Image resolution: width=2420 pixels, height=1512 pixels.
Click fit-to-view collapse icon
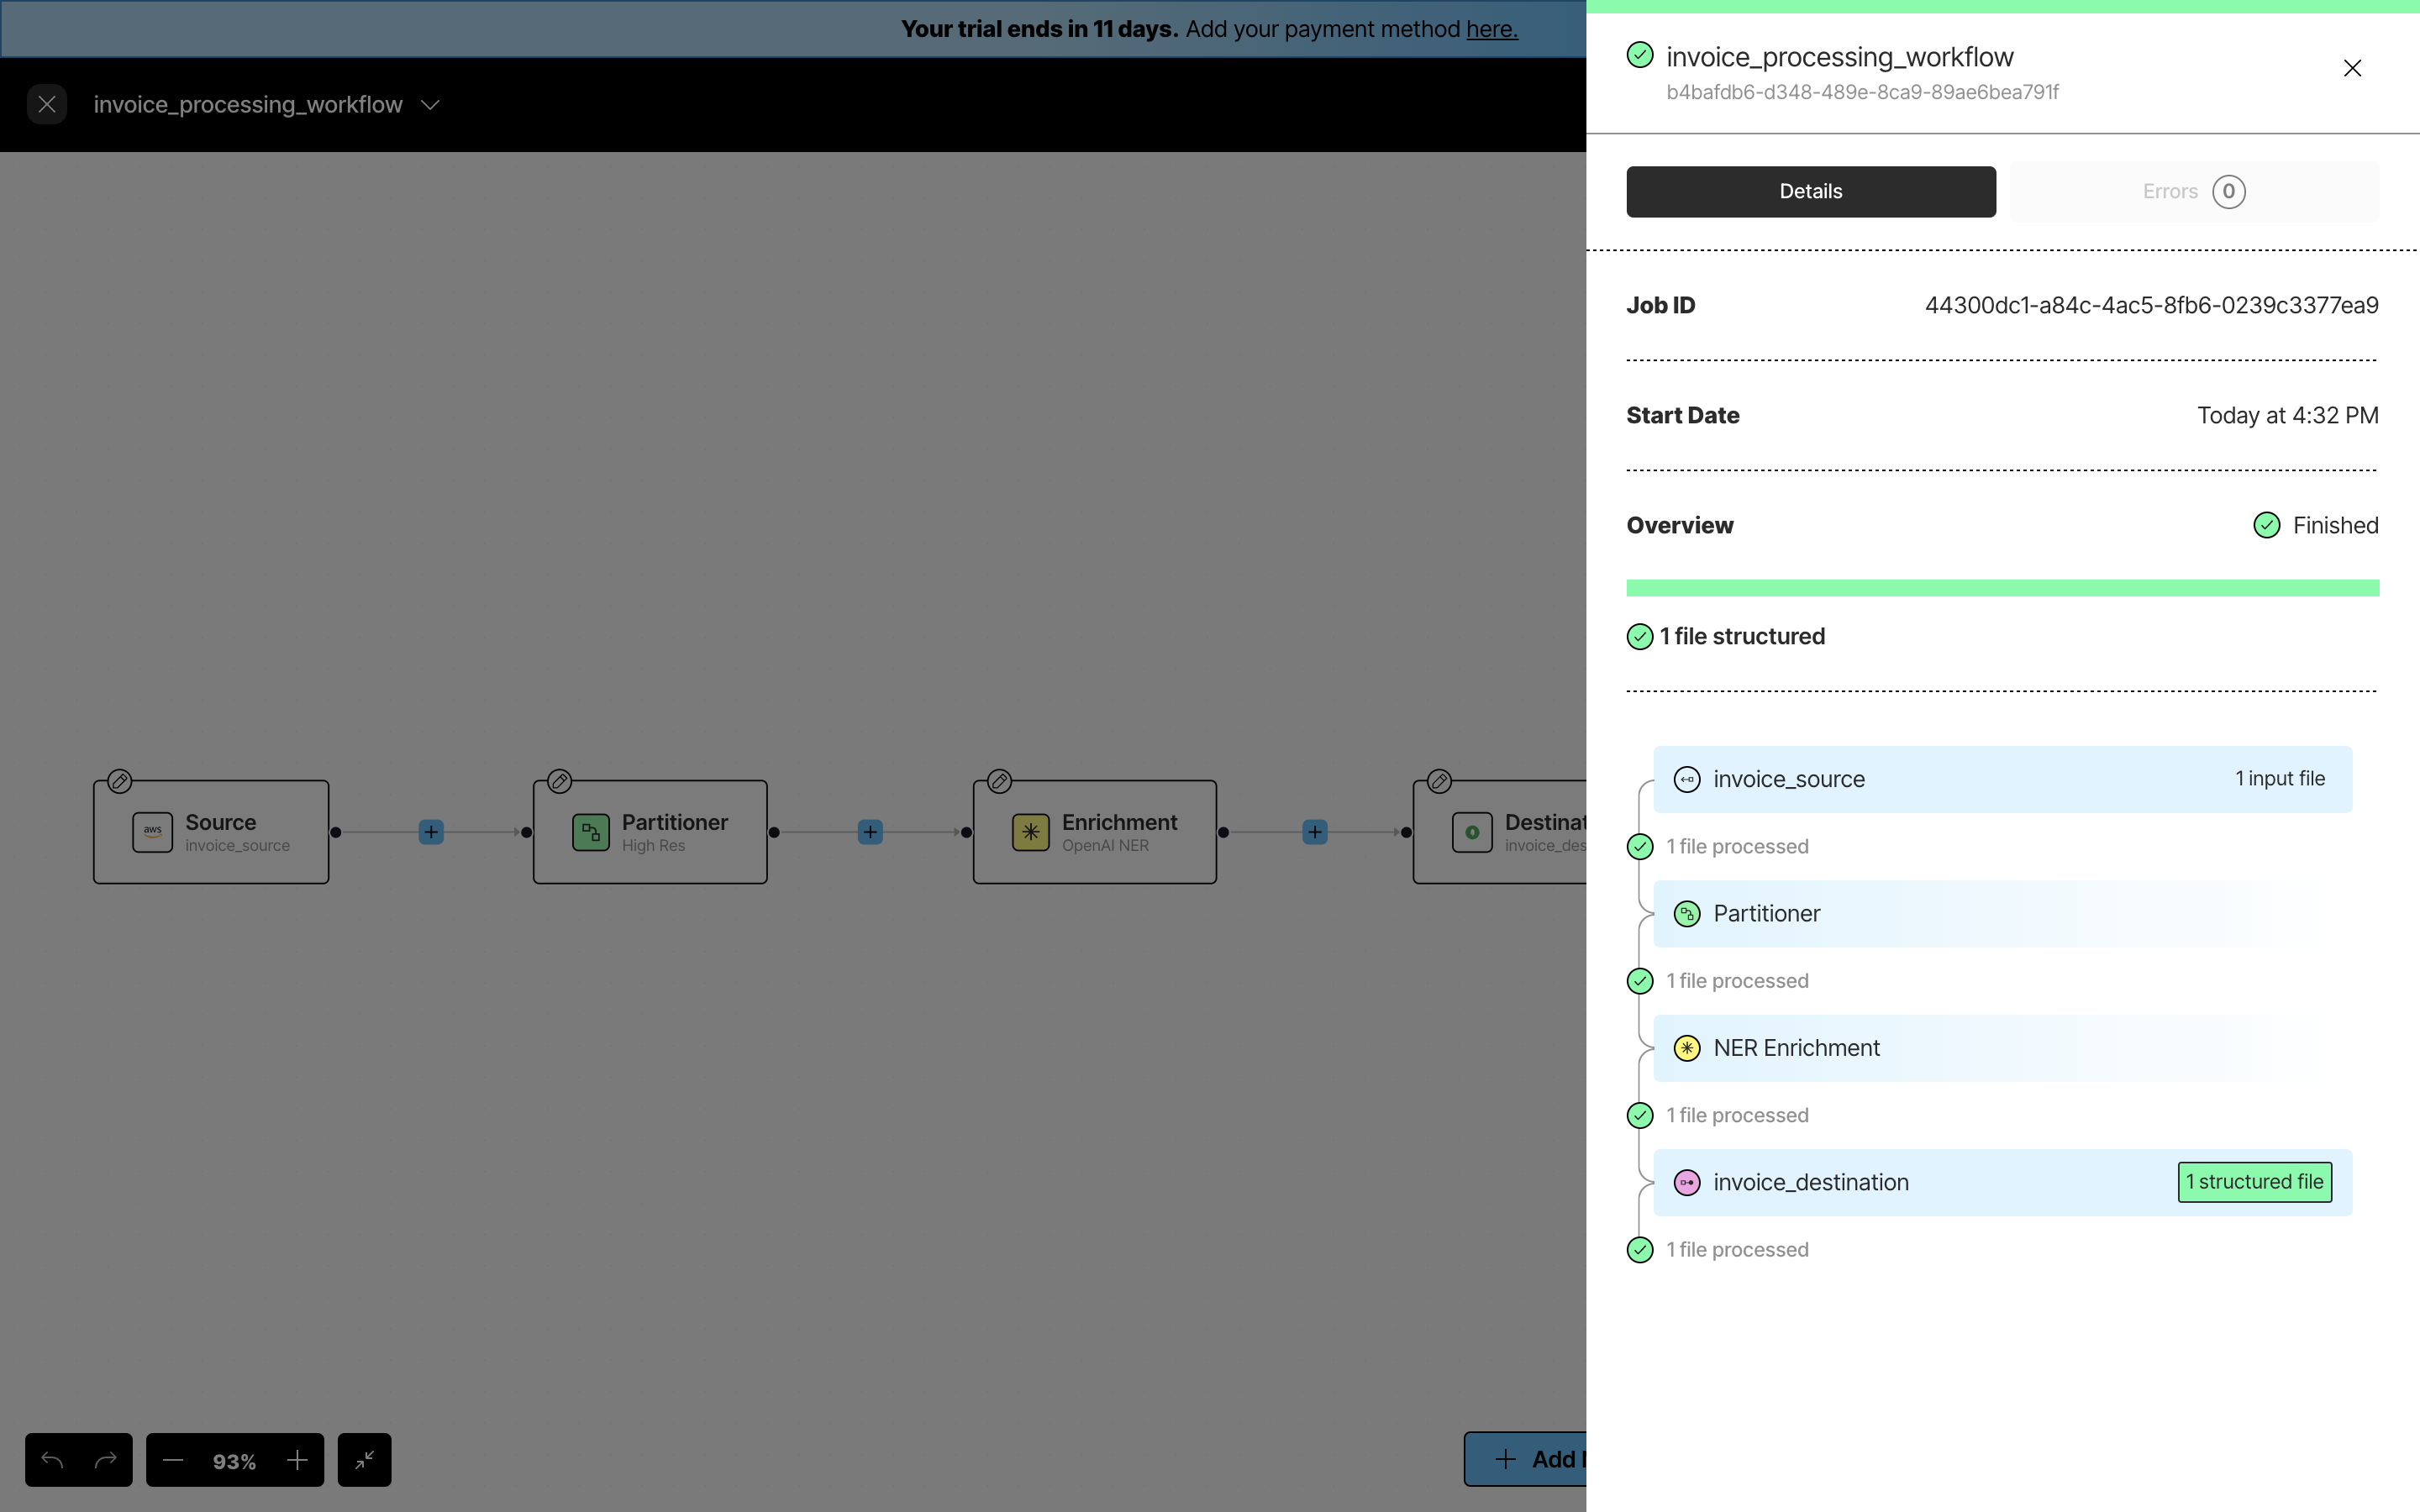364,1460
